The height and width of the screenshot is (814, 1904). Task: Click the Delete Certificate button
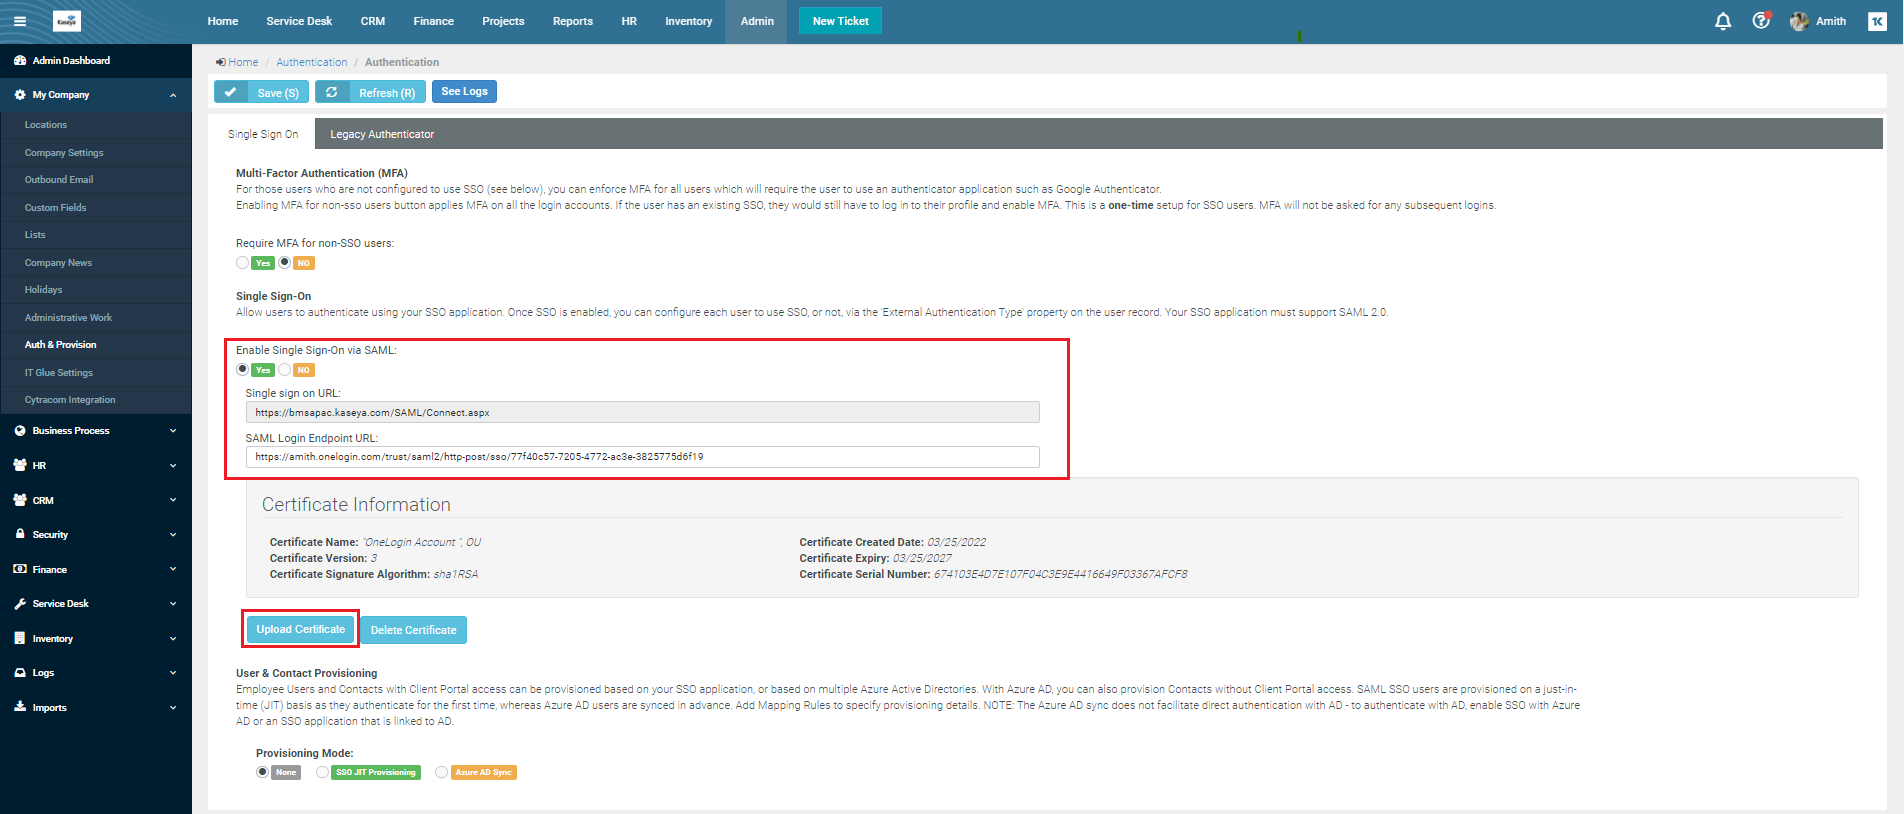413,630
